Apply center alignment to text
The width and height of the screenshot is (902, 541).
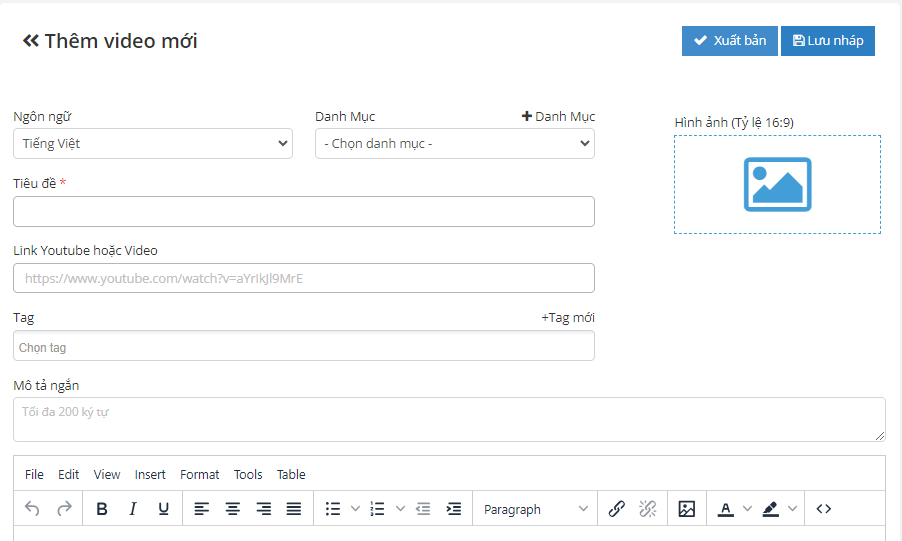233,509
